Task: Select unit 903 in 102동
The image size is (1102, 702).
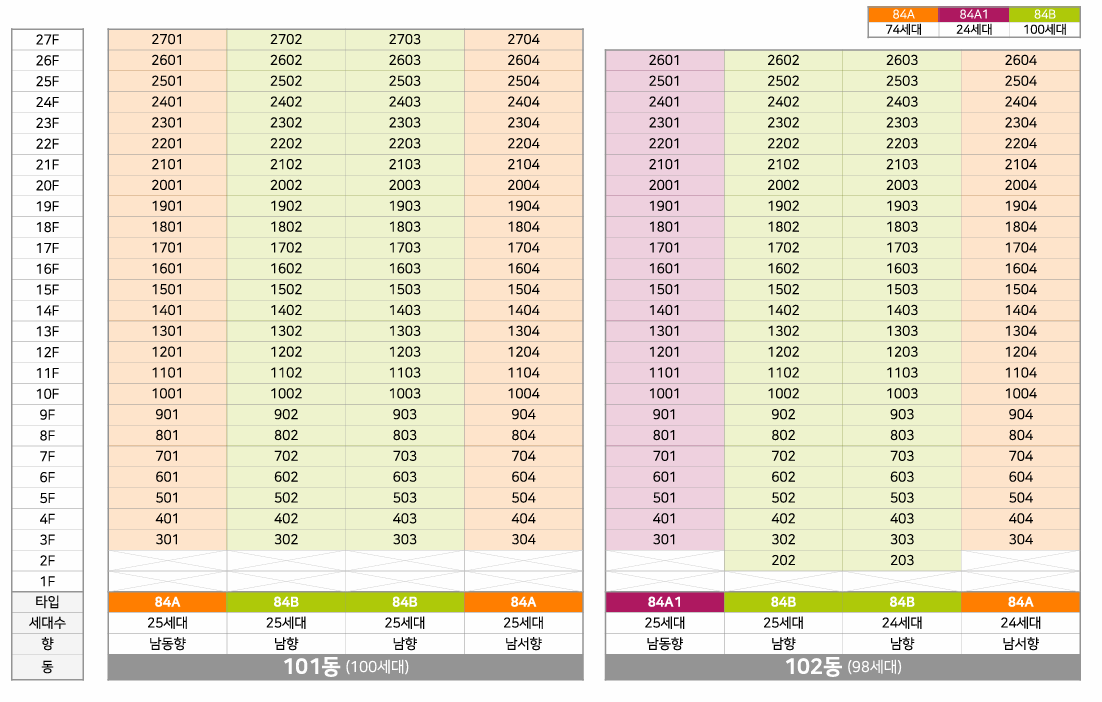Action: click(902, 415)
